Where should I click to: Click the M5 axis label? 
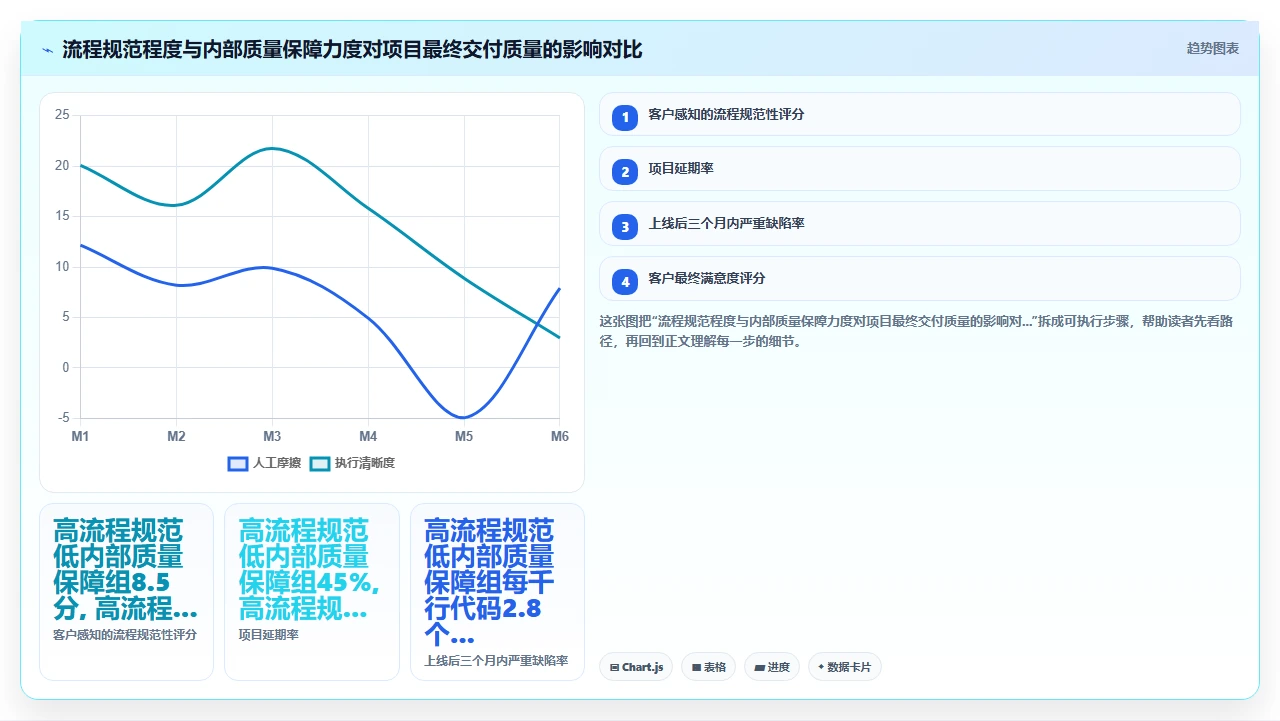click(x=464, y=436)
